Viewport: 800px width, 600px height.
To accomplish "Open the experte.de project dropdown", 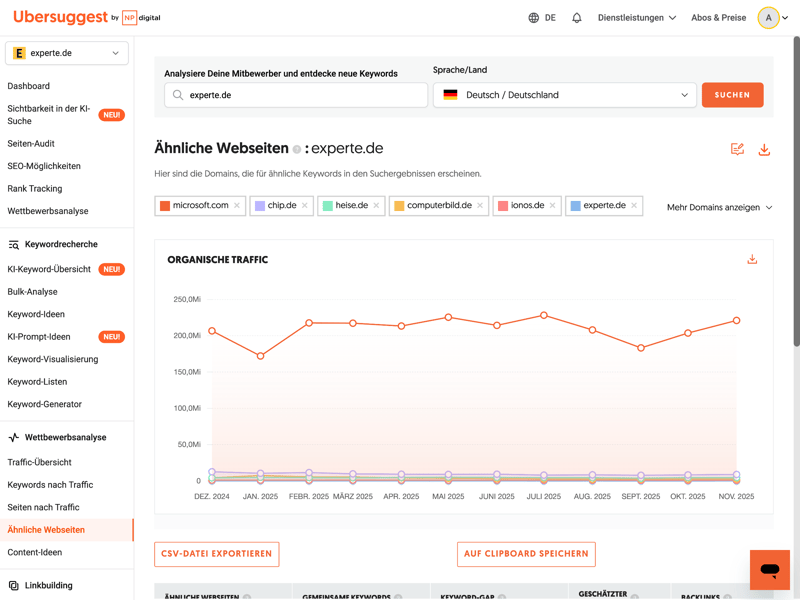I will [x=67, y=53].
